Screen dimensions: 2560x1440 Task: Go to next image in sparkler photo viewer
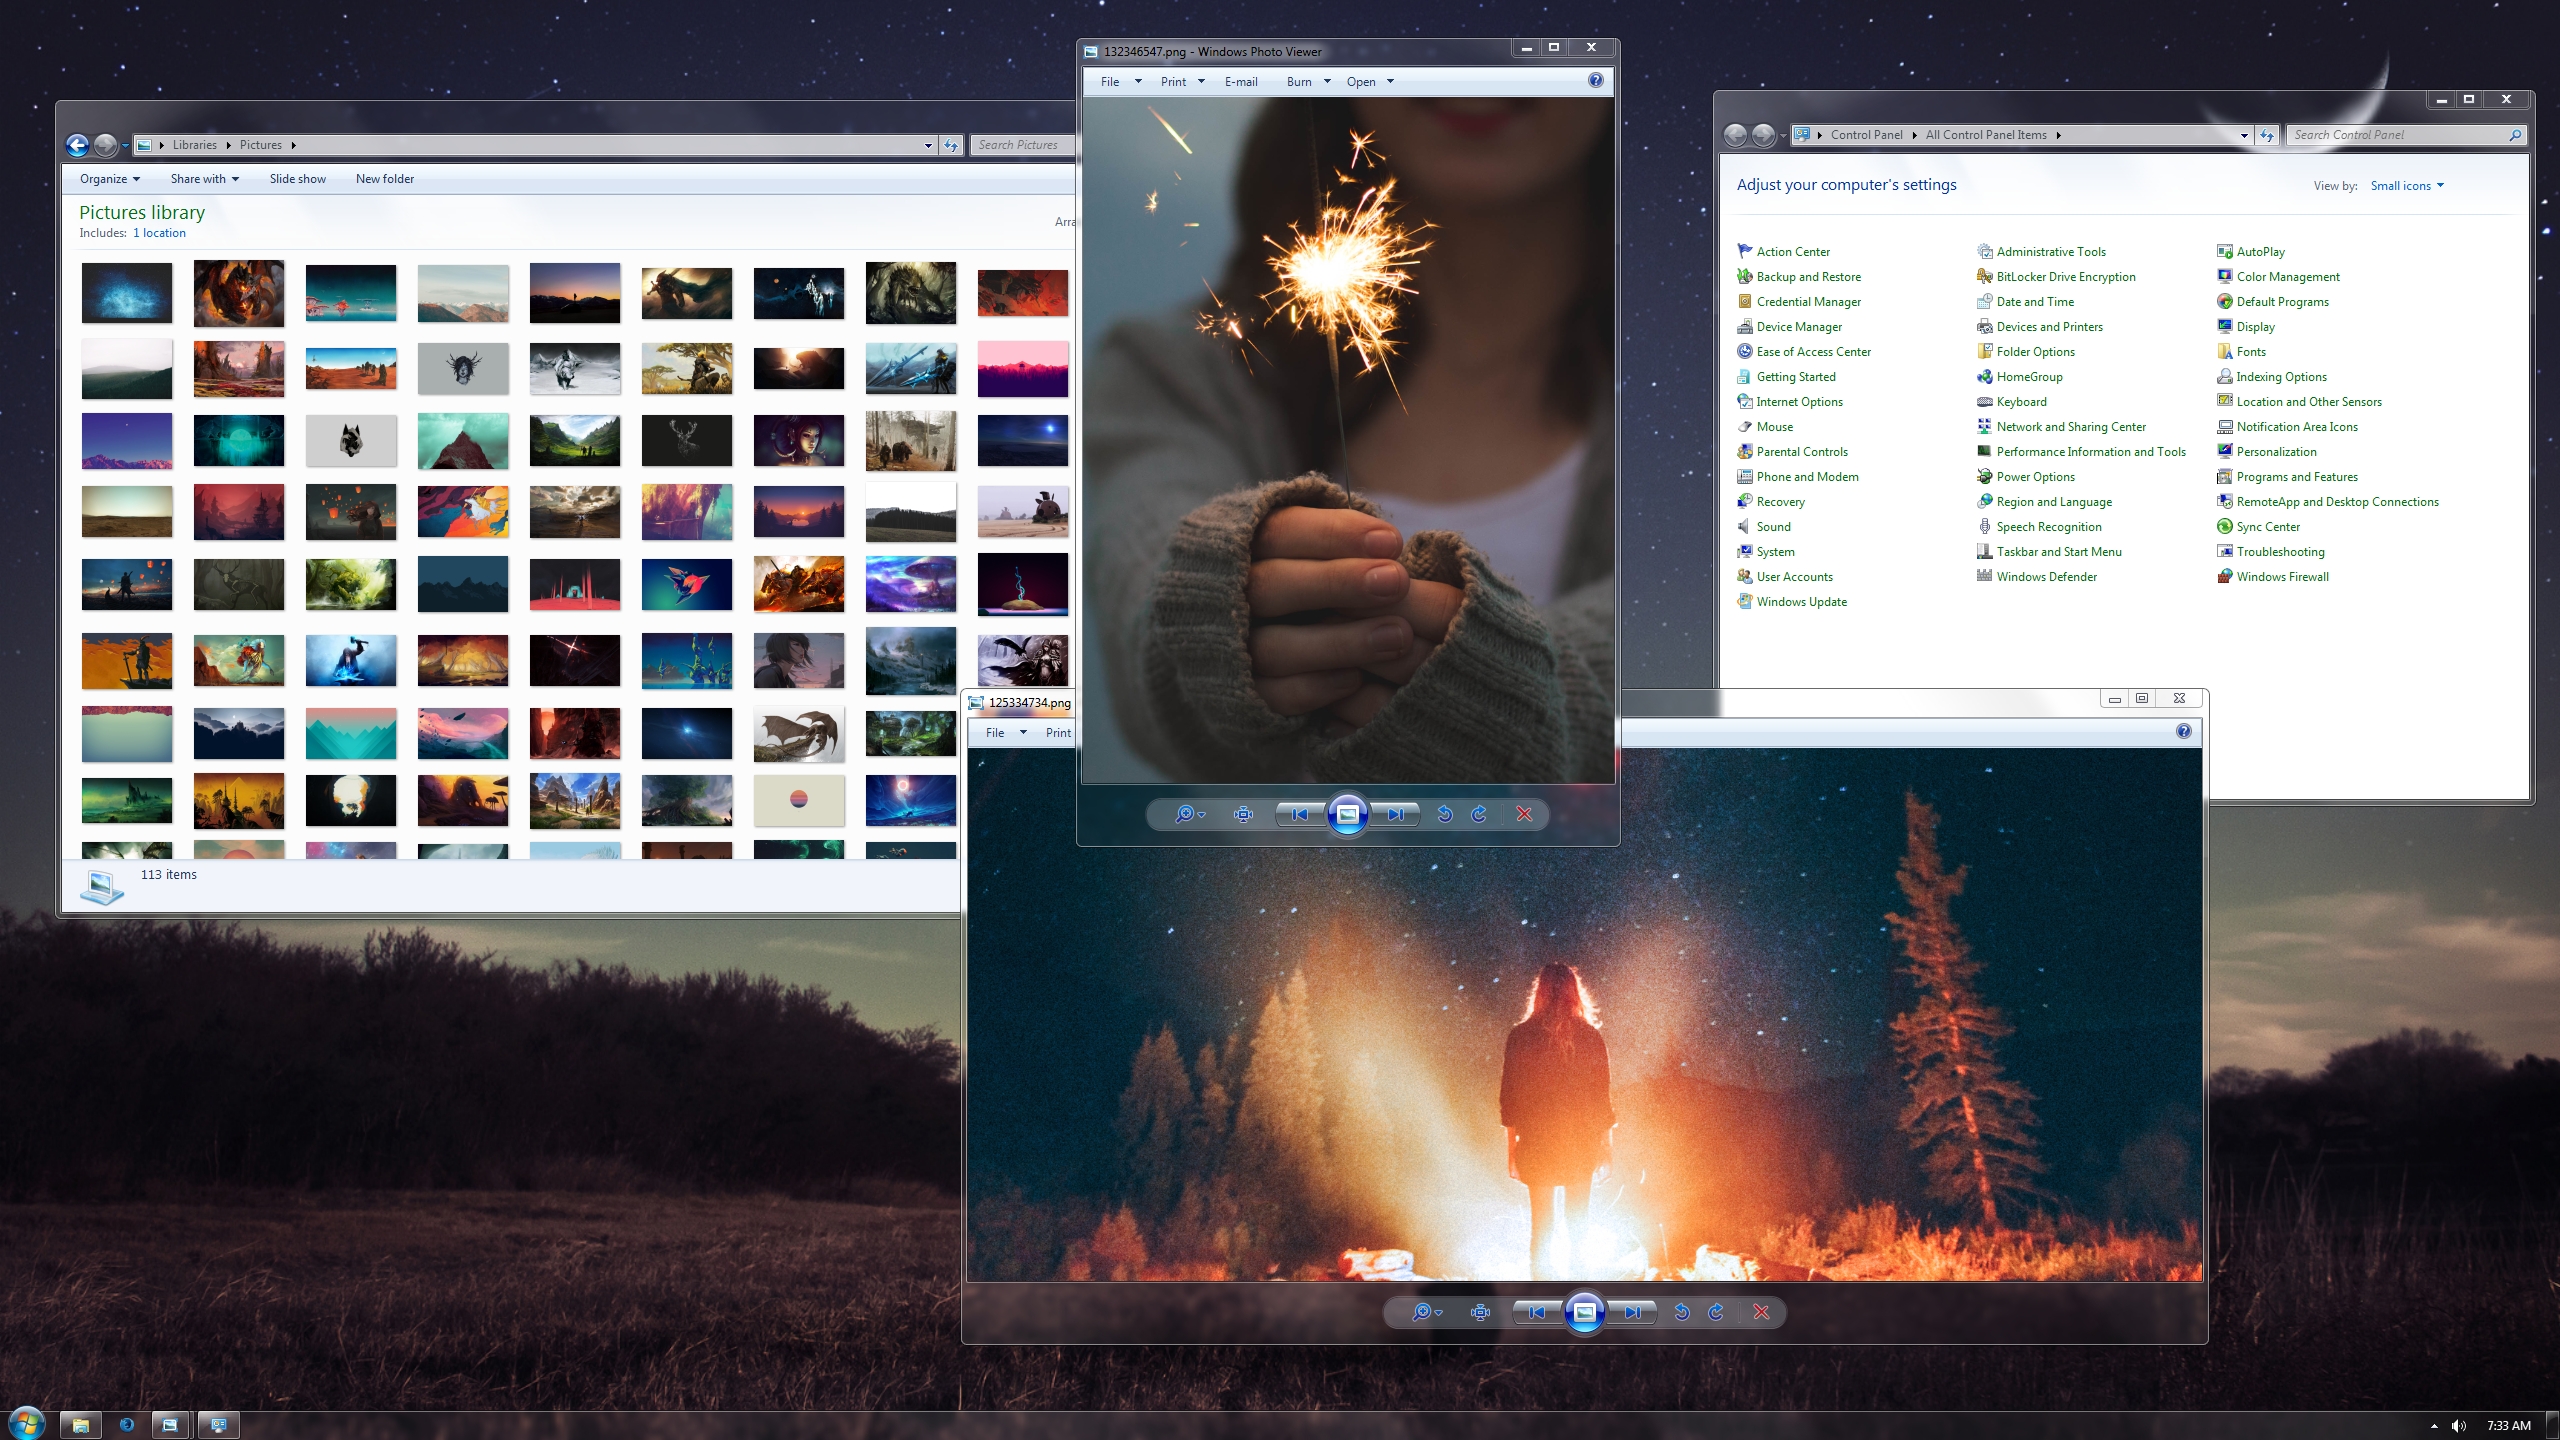coord(1396,814)
